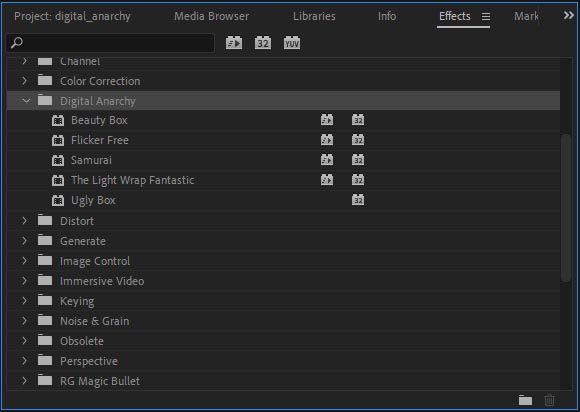Select the RG Magic Bullet folder label
This screenshot has width=580, height=412.
tap(100, 381)
